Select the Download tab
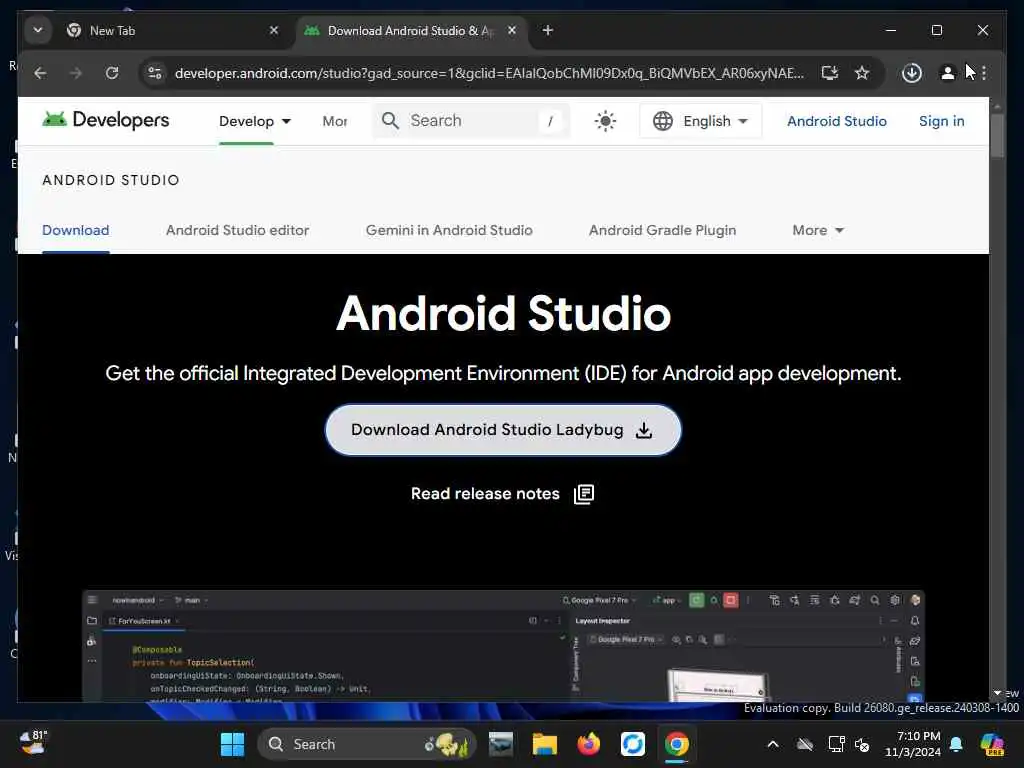This screenshot has height=768, width=1024. pos(76,231)
